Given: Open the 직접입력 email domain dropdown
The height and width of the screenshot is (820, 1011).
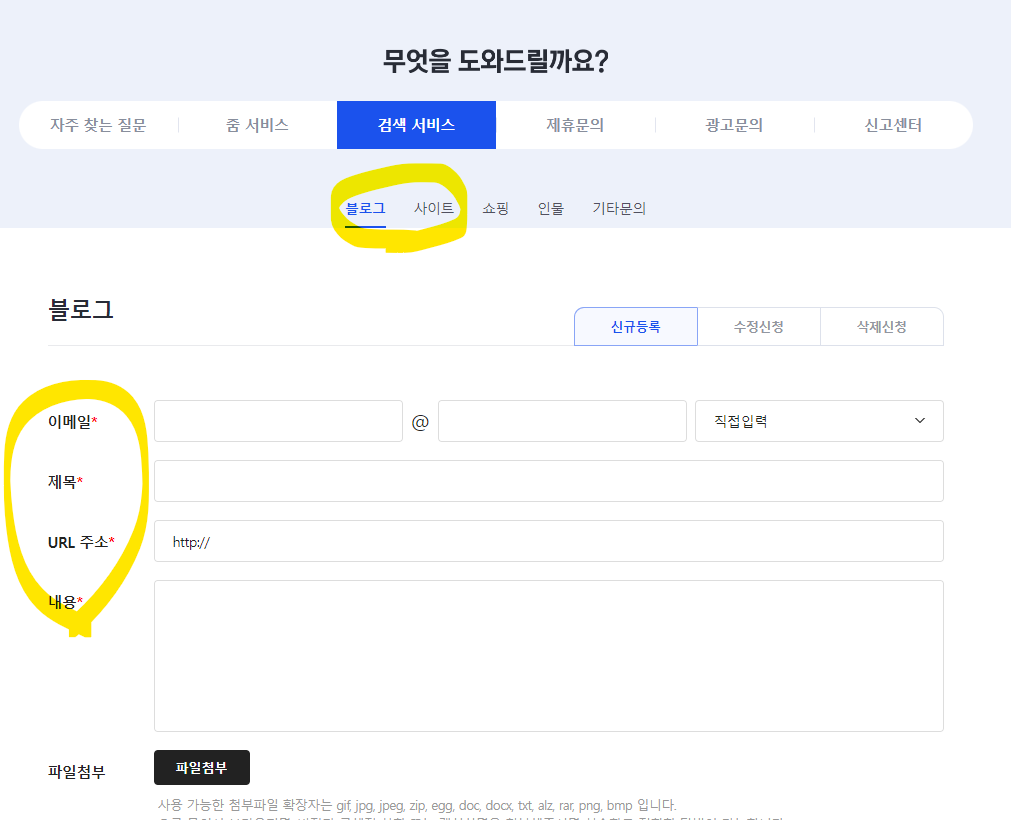Looking at the screenshot, I should (818, 420).
